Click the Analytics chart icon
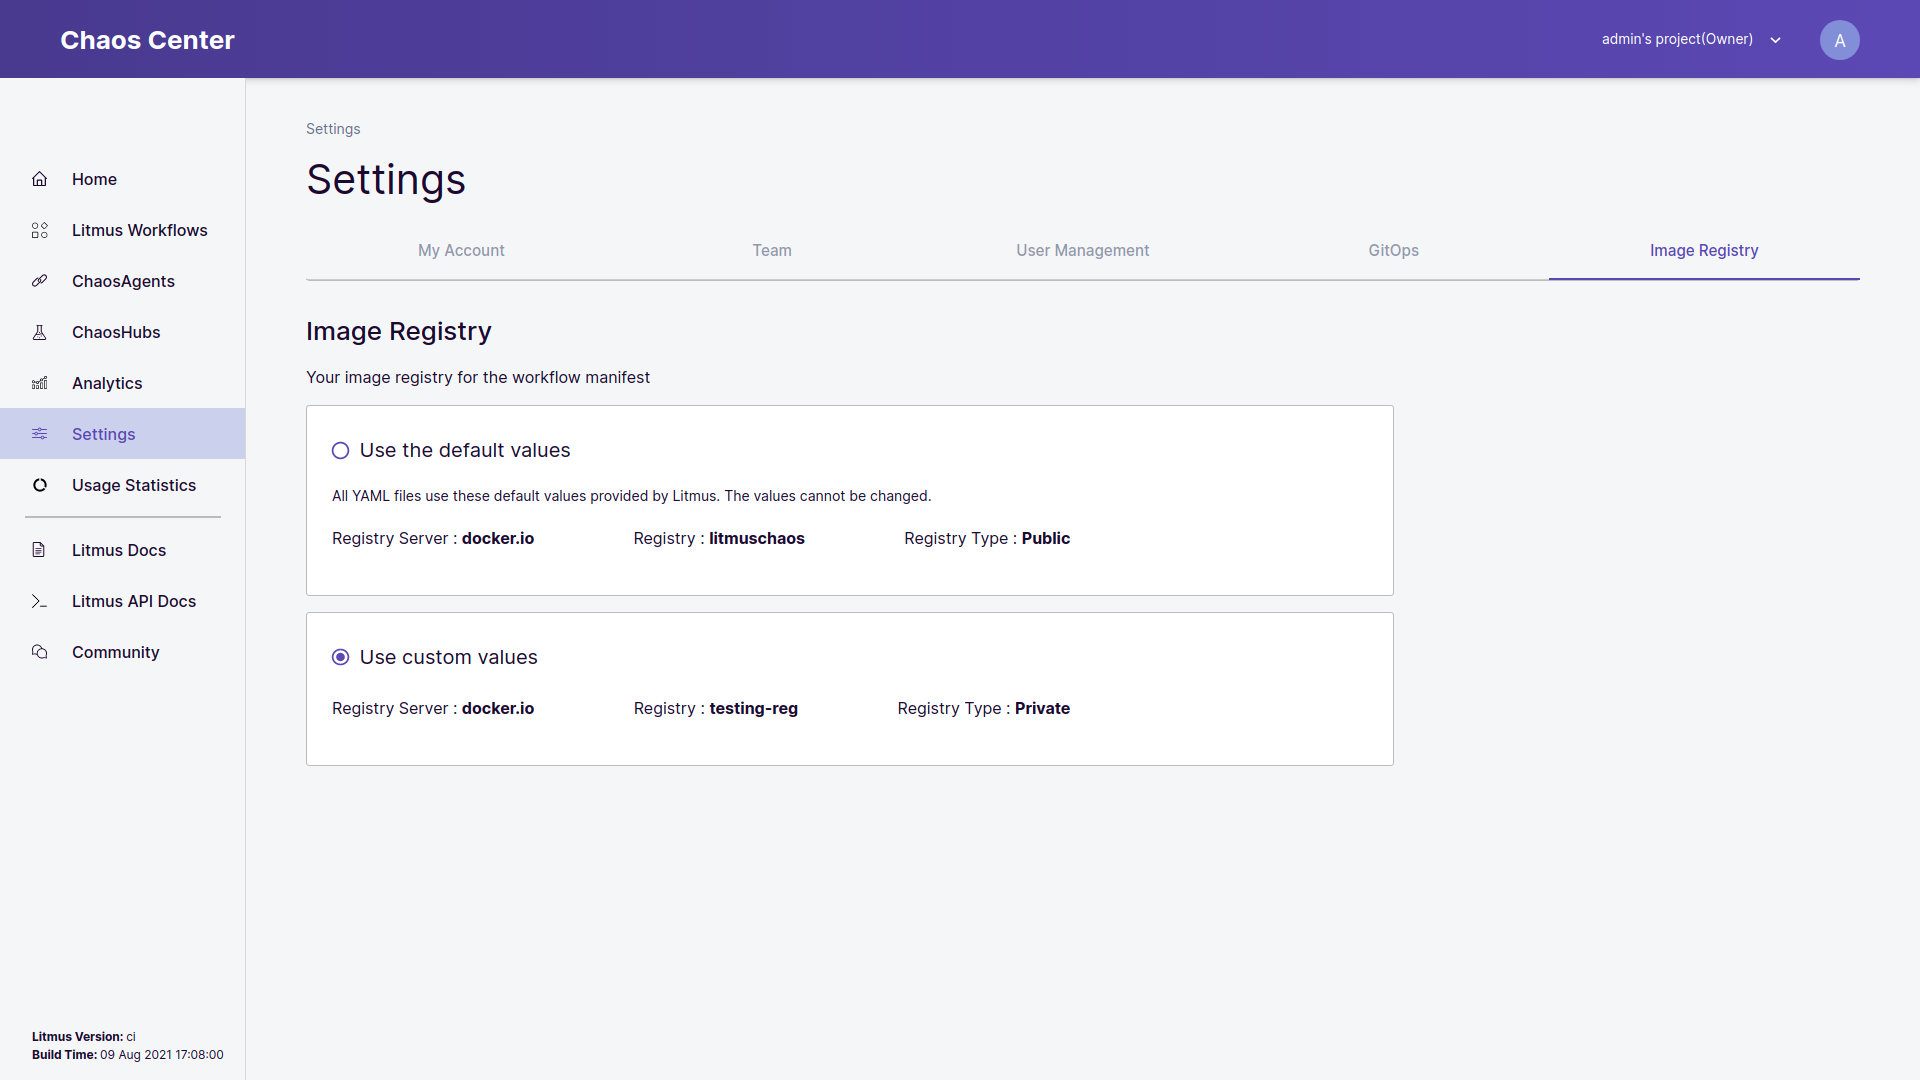 coord(40,383)
